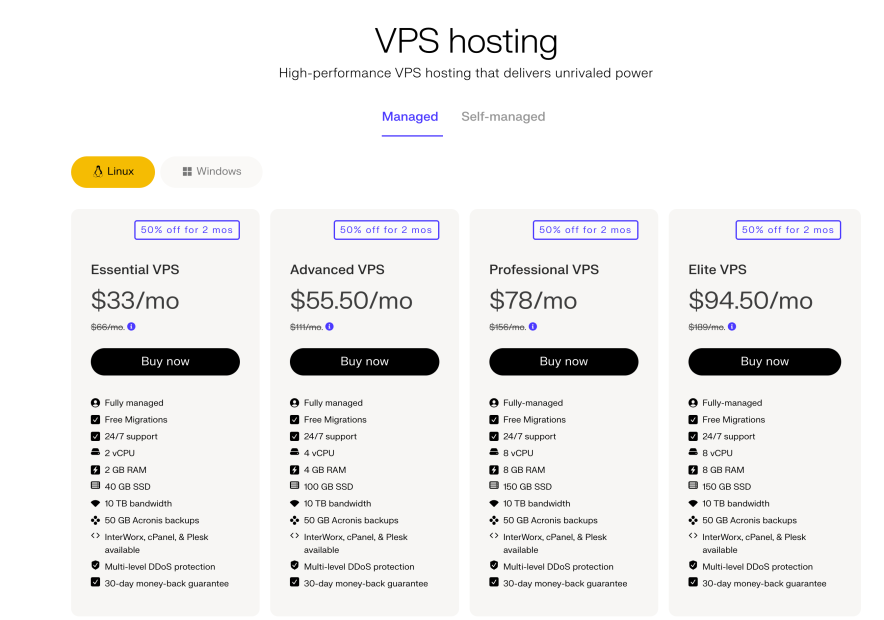This screenshot has width=884, height=620.
Task: Click info icon beside Essential VPS $66/mo price
Action: (132, 327)
